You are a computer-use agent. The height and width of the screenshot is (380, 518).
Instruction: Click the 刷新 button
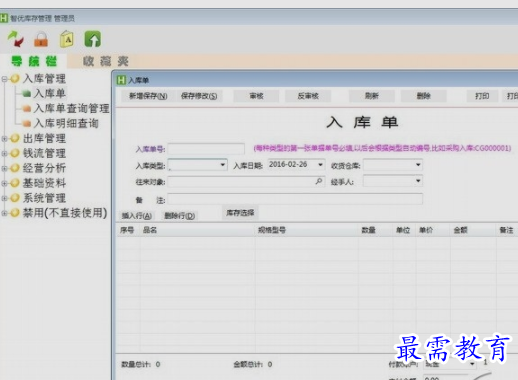pos(372,96)
